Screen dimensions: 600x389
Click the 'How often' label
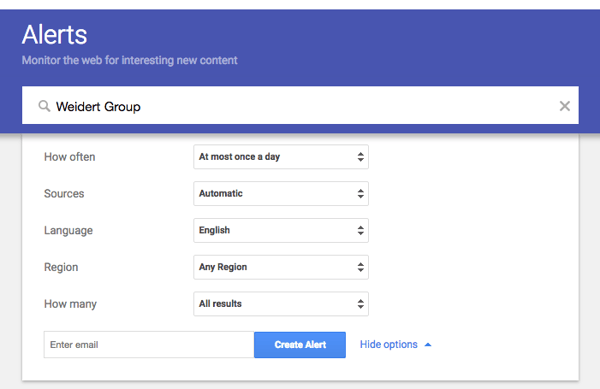pos(70,157)
